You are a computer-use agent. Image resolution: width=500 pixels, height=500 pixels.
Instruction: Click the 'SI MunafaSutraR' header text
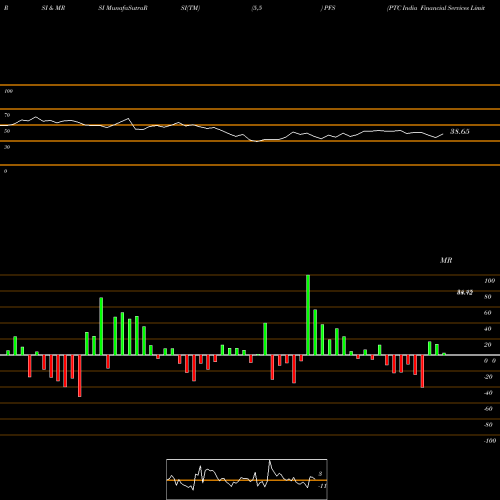(x=123, y=8)
